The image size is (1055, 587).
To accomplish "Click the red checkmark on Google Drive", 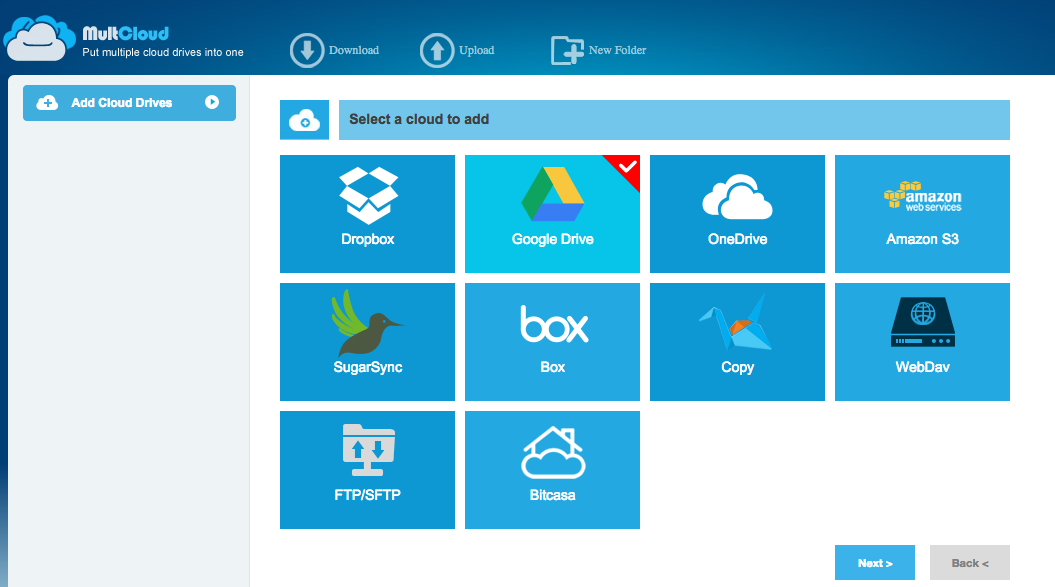I will [x=627, y=167].
